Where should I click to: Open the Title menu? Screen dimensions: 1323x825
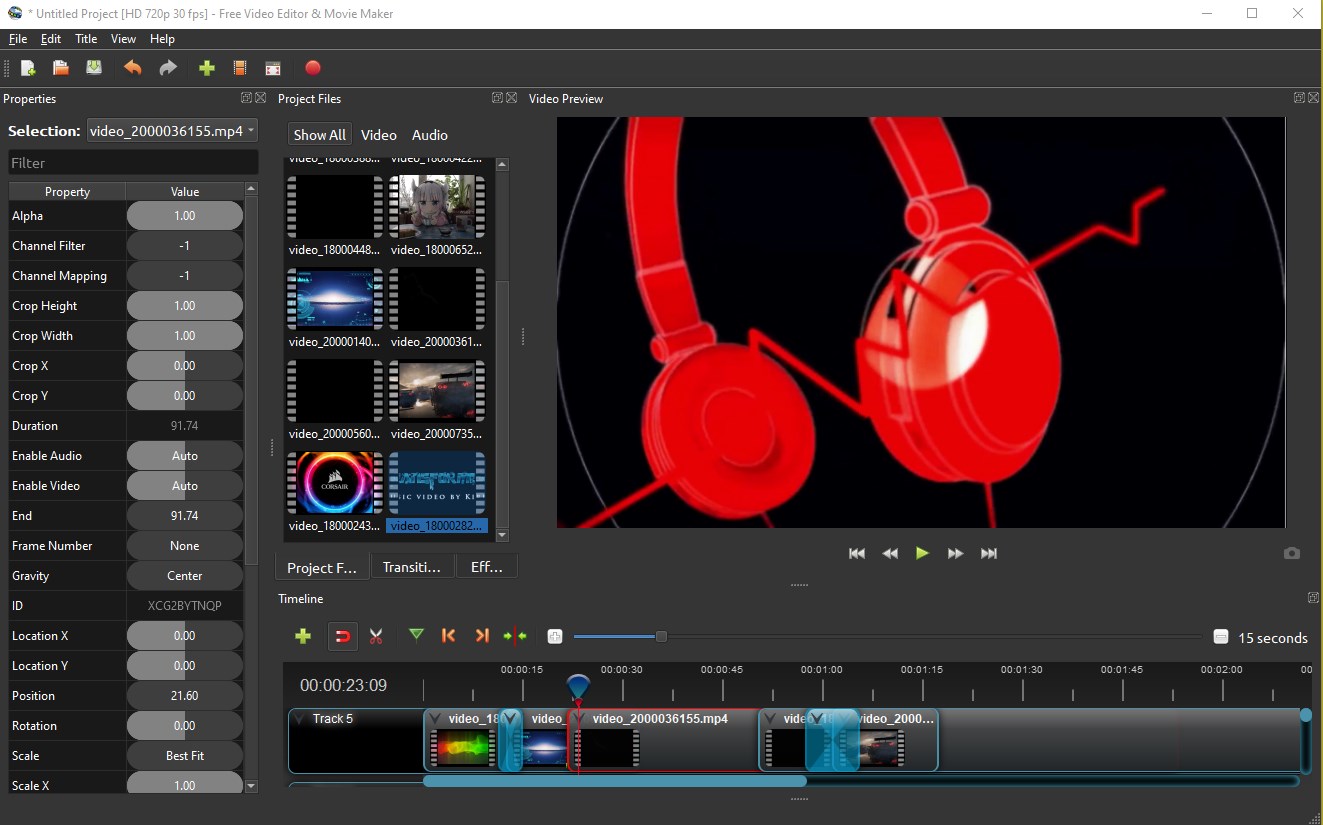pos(86,39)
